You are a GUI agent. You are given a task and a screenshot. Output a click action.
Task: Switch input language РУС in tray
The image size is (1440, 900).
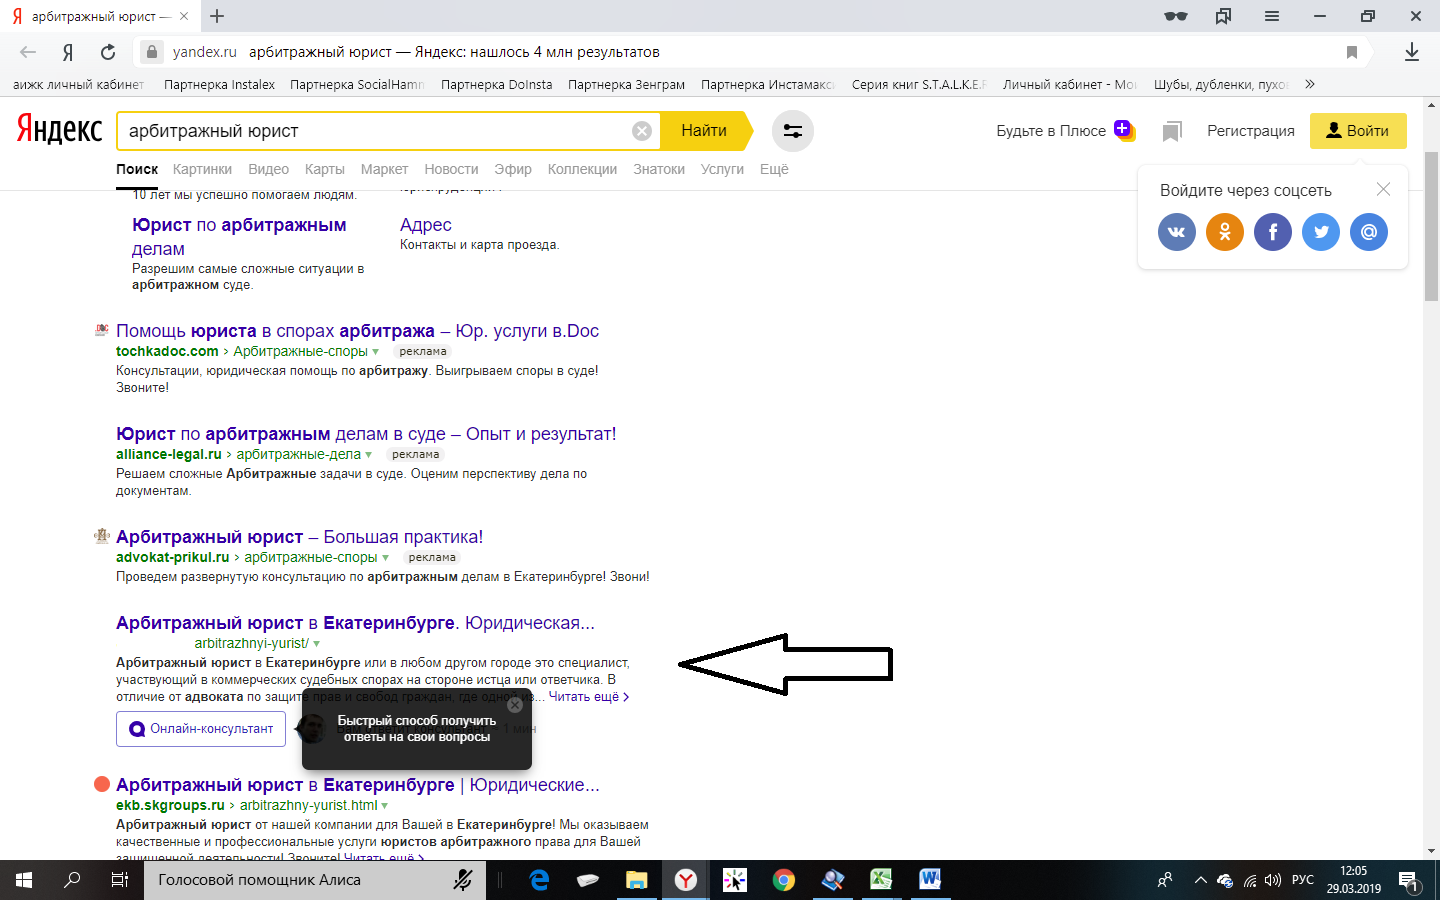[1303, 880]
